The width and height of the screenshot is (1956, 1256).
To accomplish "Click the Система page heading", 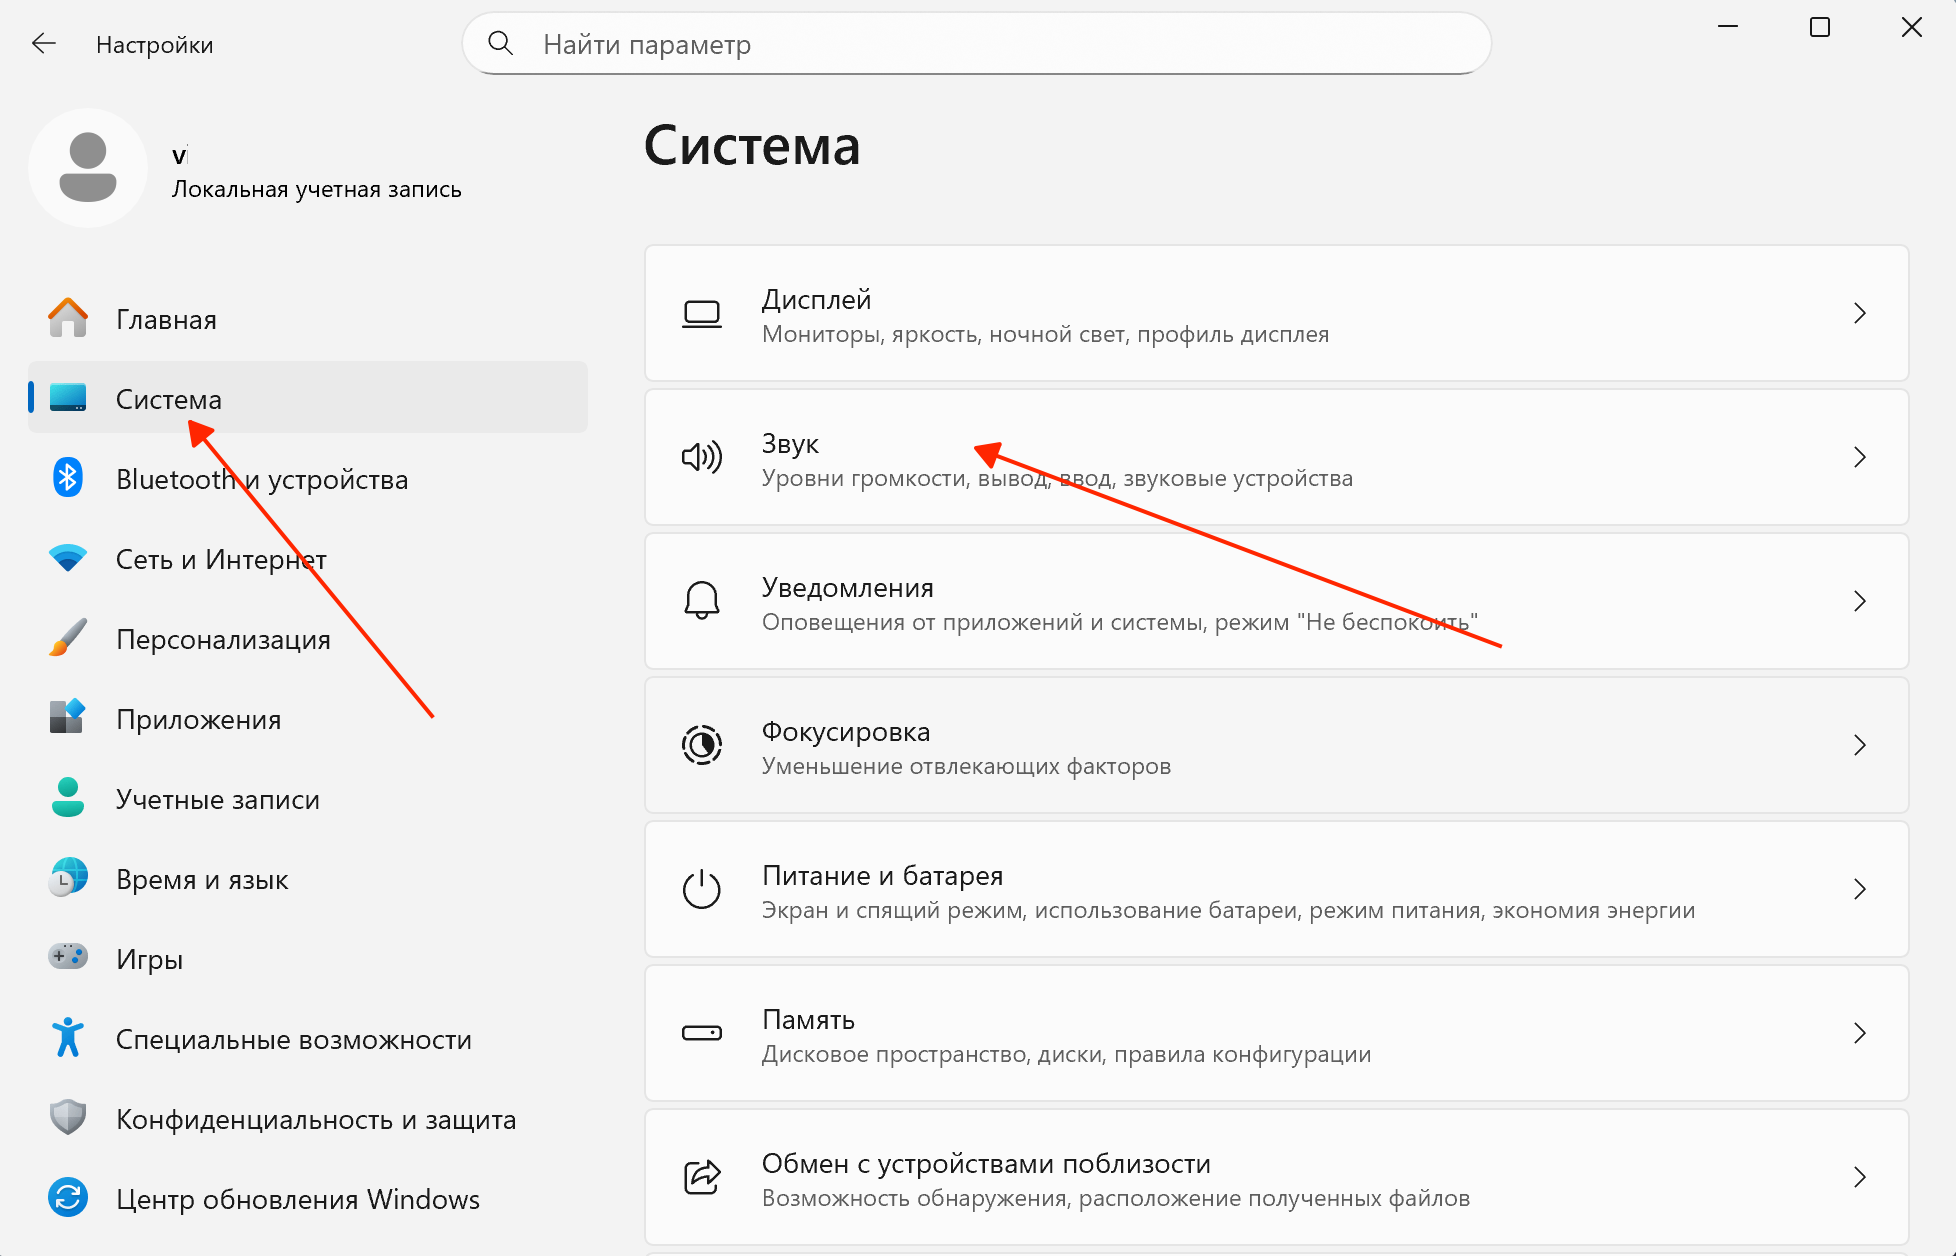I will (752, 146).
